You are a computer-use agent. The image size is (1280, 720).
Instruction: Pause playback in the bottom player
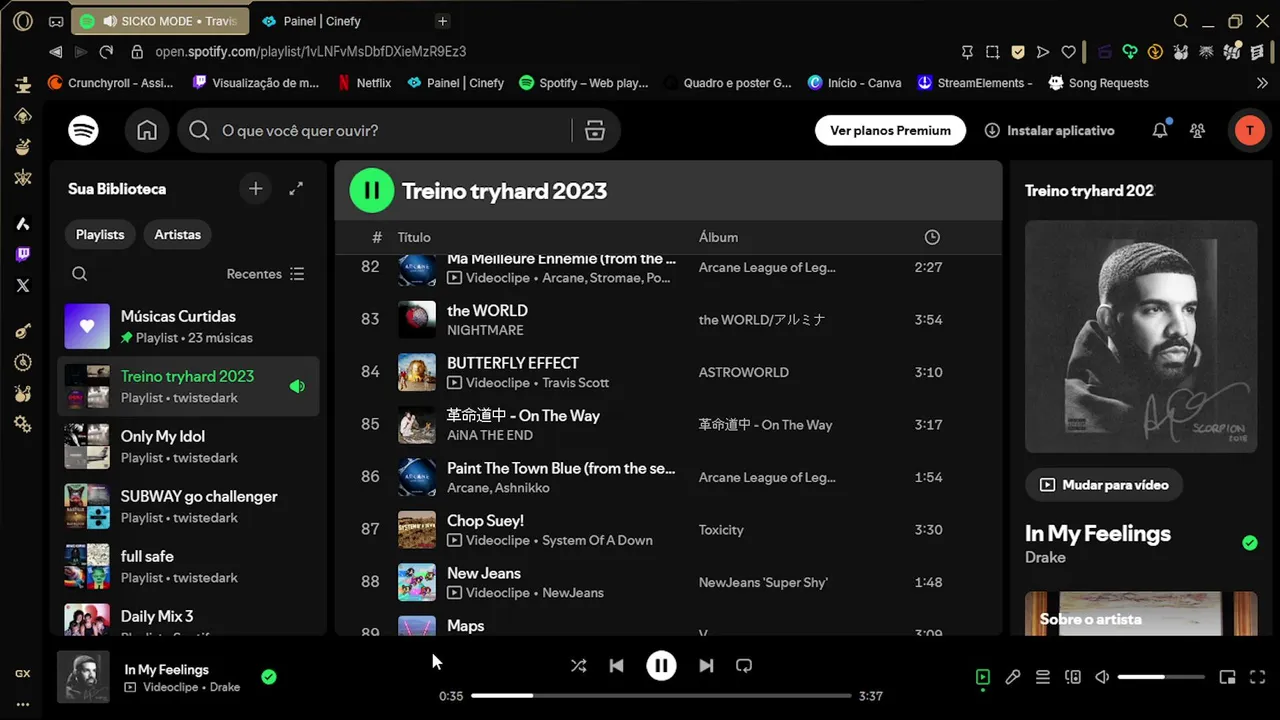point(661,666)
